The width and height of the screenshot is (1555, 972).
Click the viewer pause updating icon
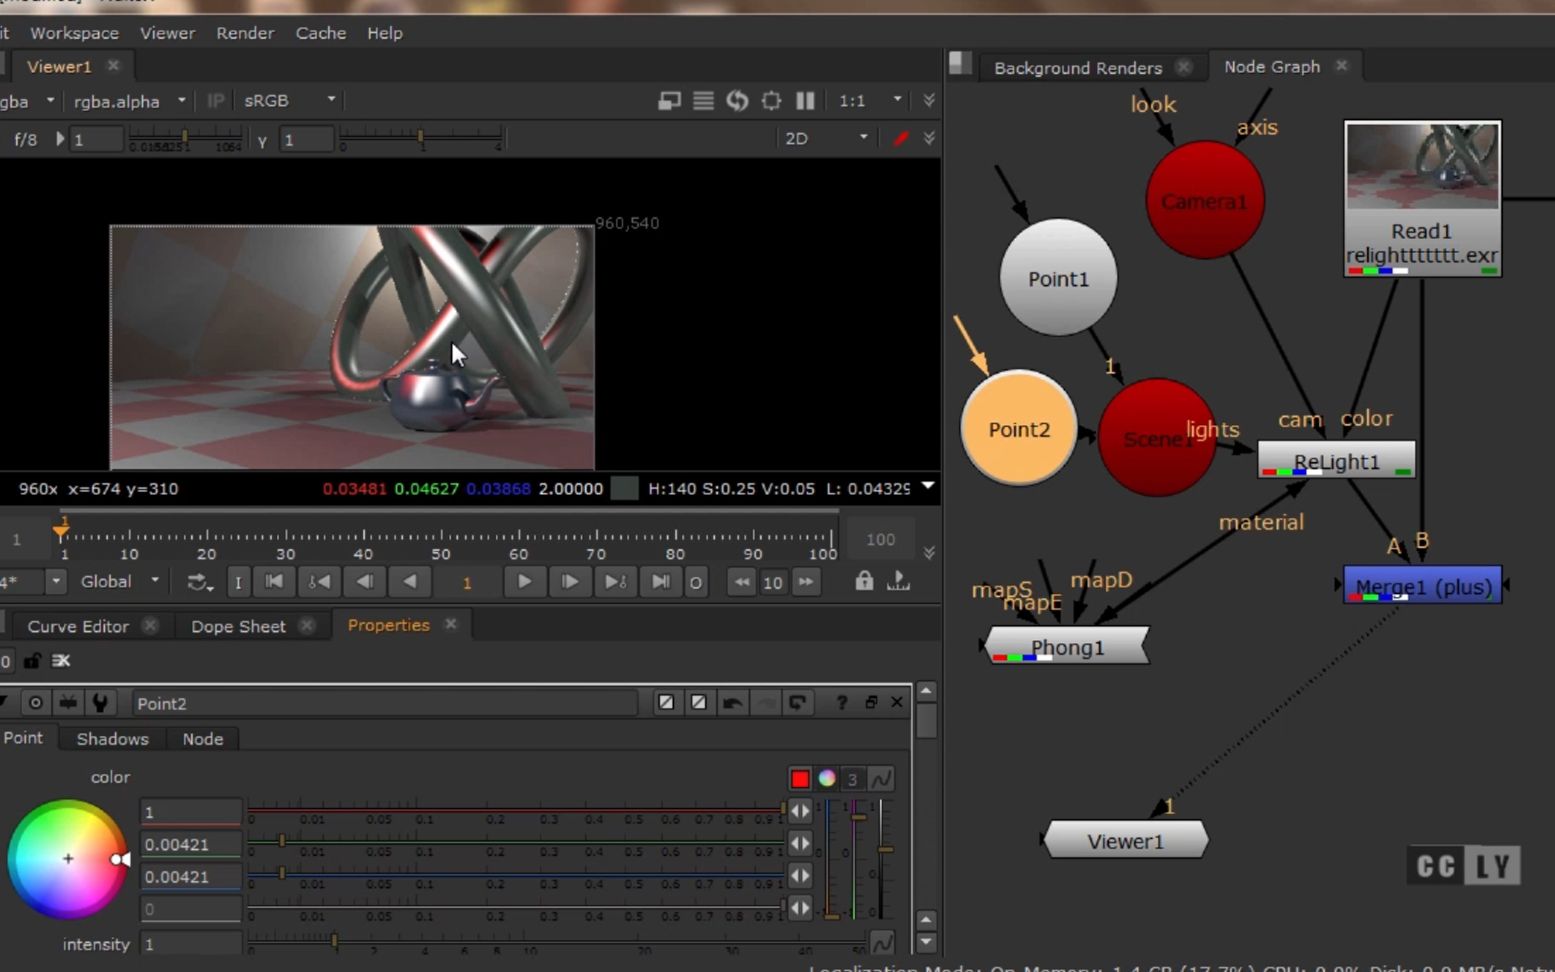click(805, 101)
